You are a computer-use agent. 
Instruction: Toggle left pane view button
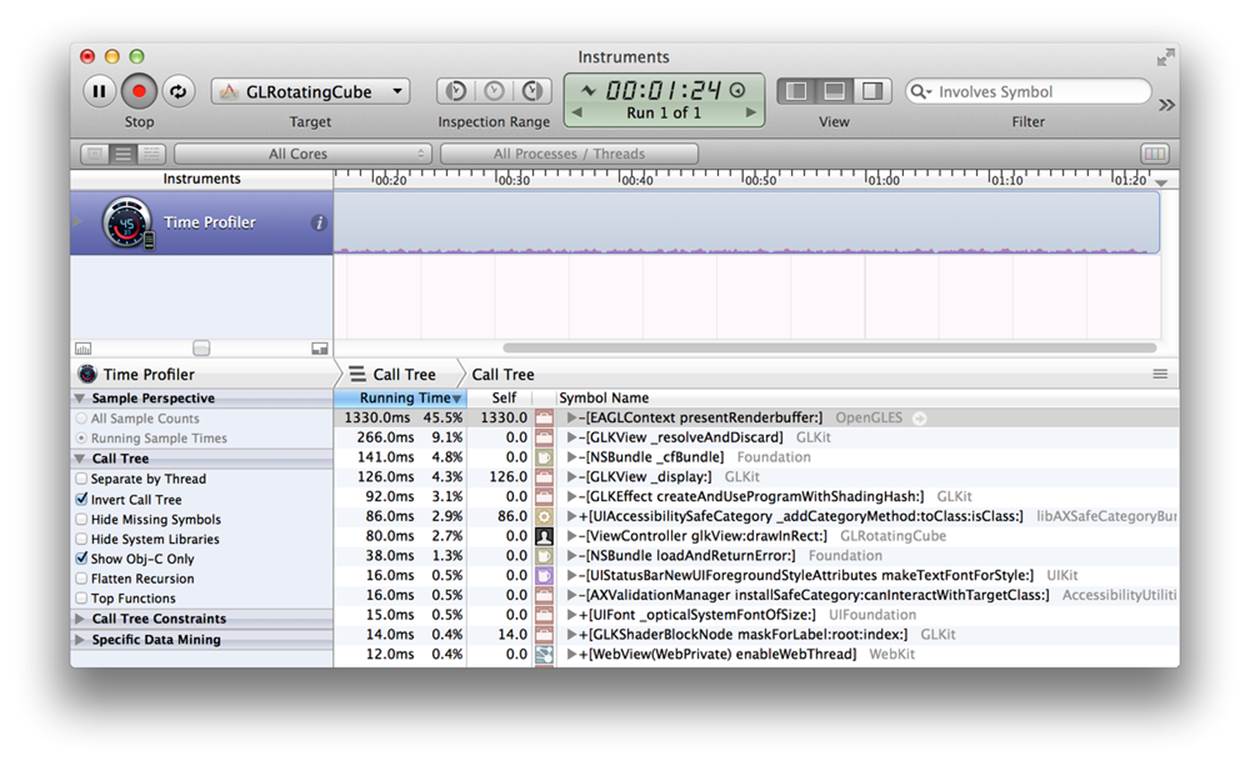[x=797, y=91]
